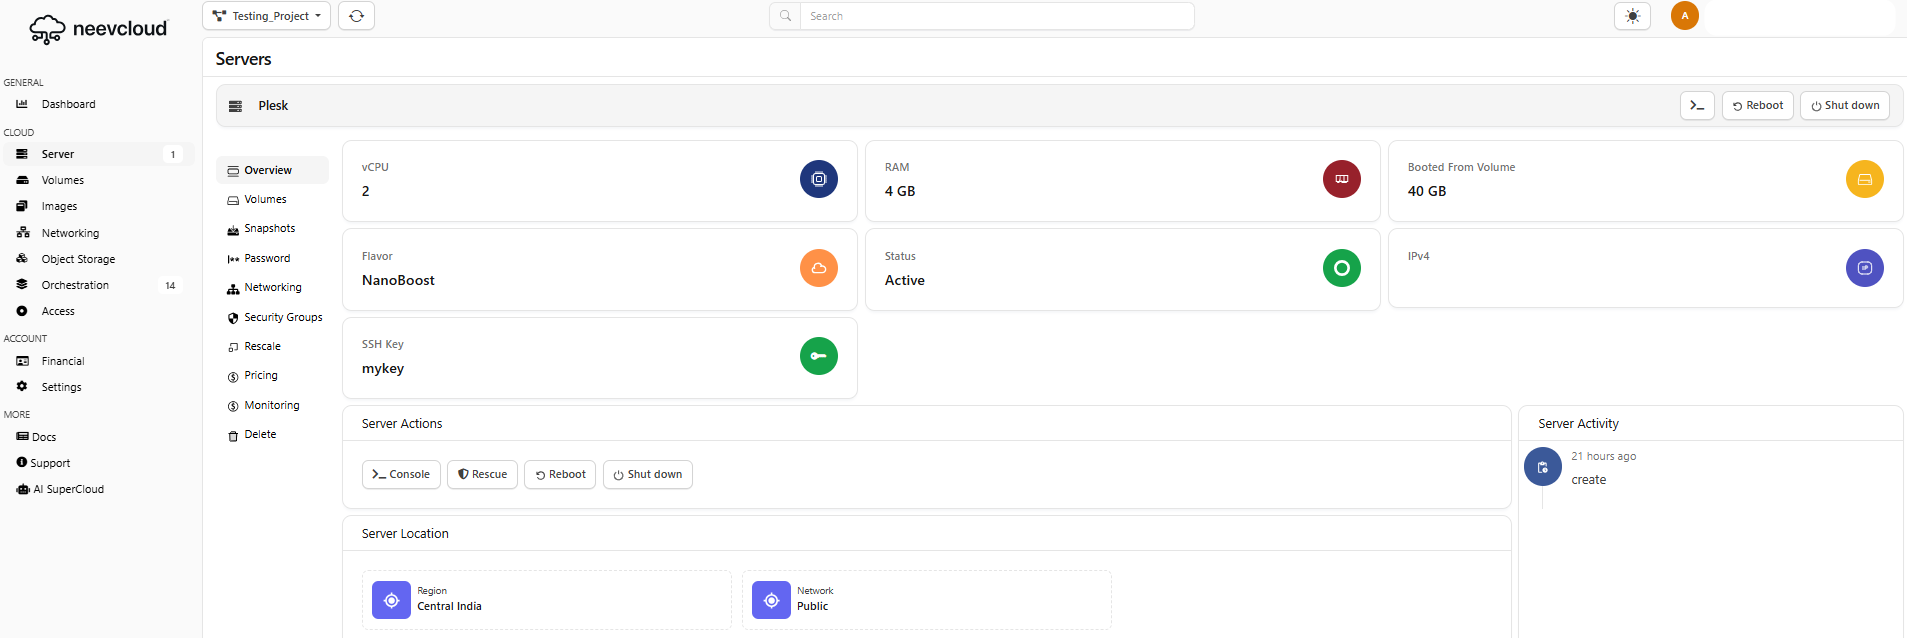Open Orchestration from the sidebar
The image size is (1907, 638).
tap(75, 285)
